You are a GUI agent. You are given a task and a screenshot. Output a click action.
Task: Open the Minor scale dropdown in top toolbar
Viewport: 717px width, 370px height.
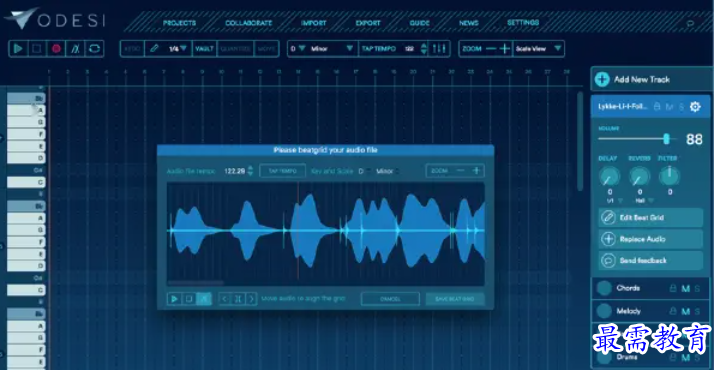[x=332, y=48]
